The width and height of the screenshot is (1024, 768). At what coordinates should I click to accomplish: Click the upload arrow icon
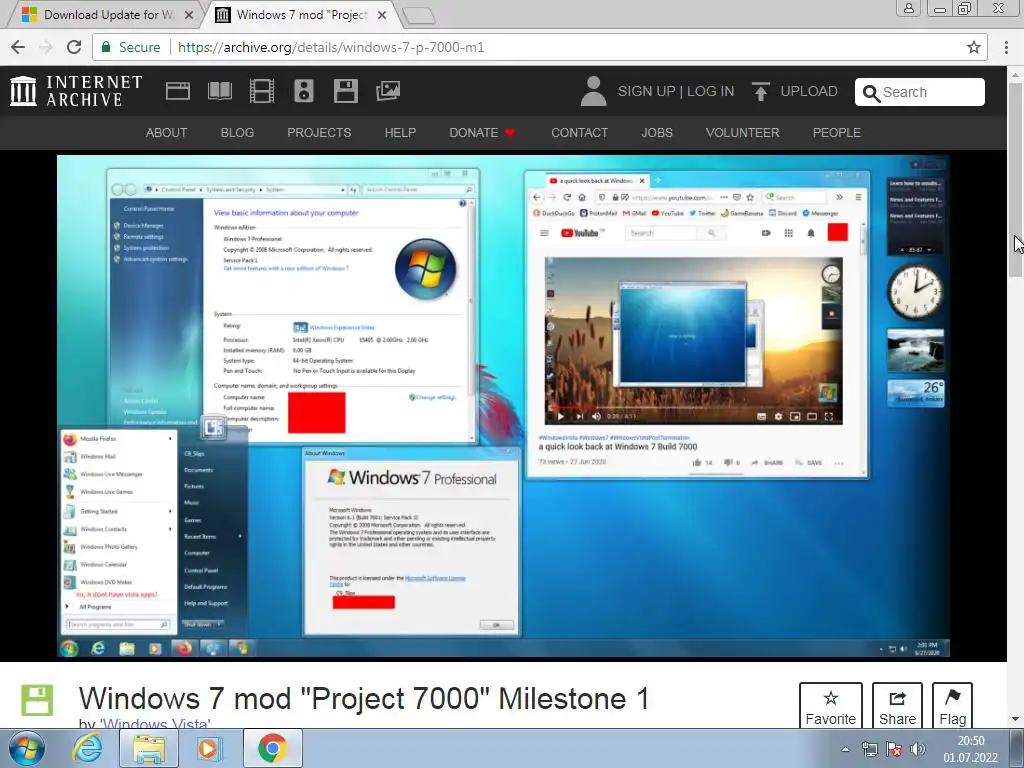760,91
